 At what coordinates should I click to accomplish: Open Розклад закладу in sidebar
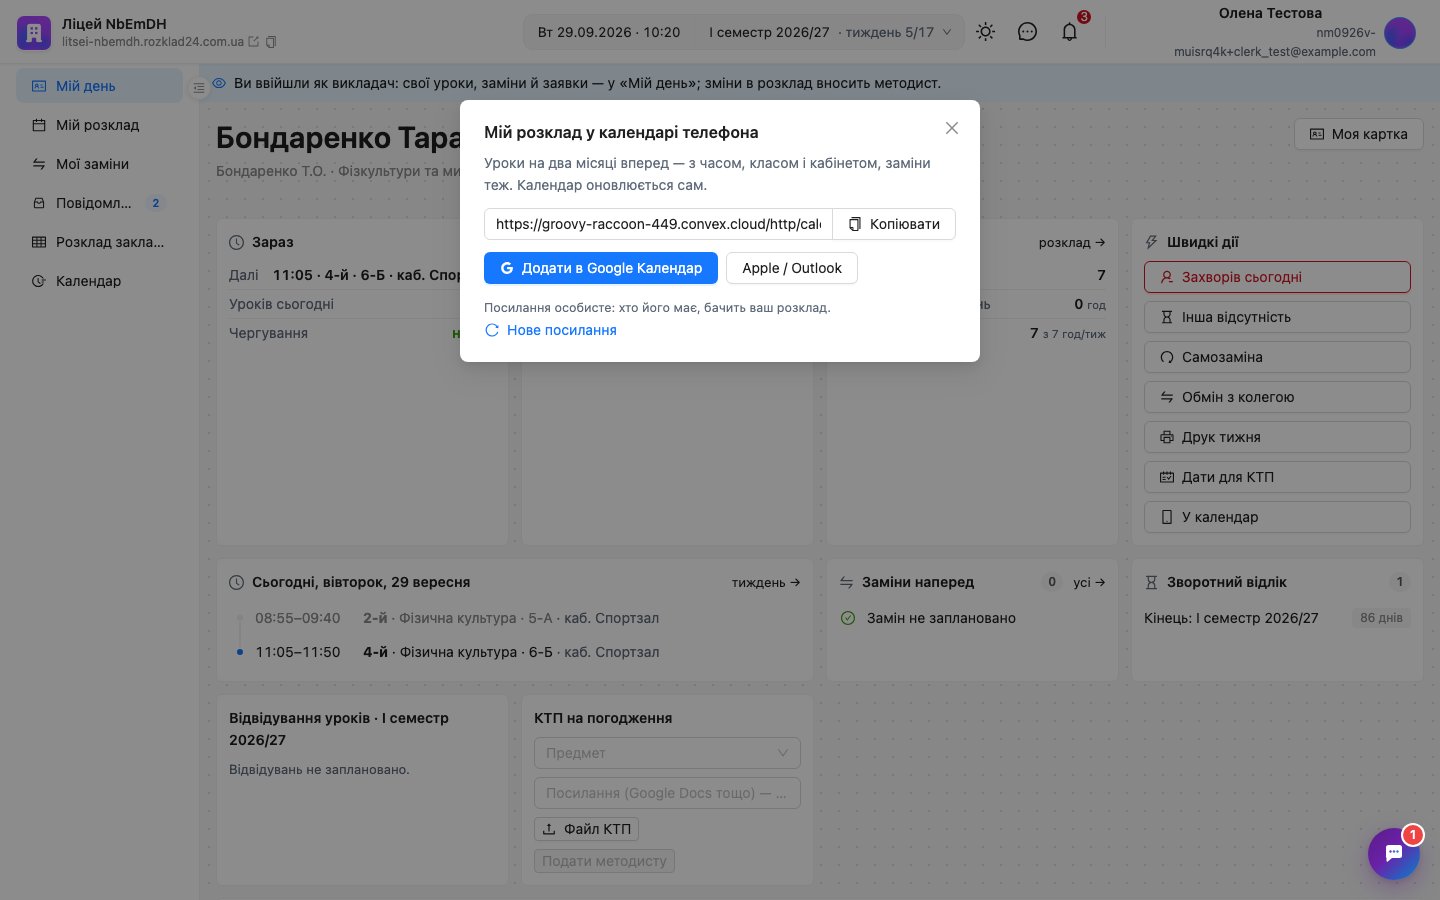point(99,242)
